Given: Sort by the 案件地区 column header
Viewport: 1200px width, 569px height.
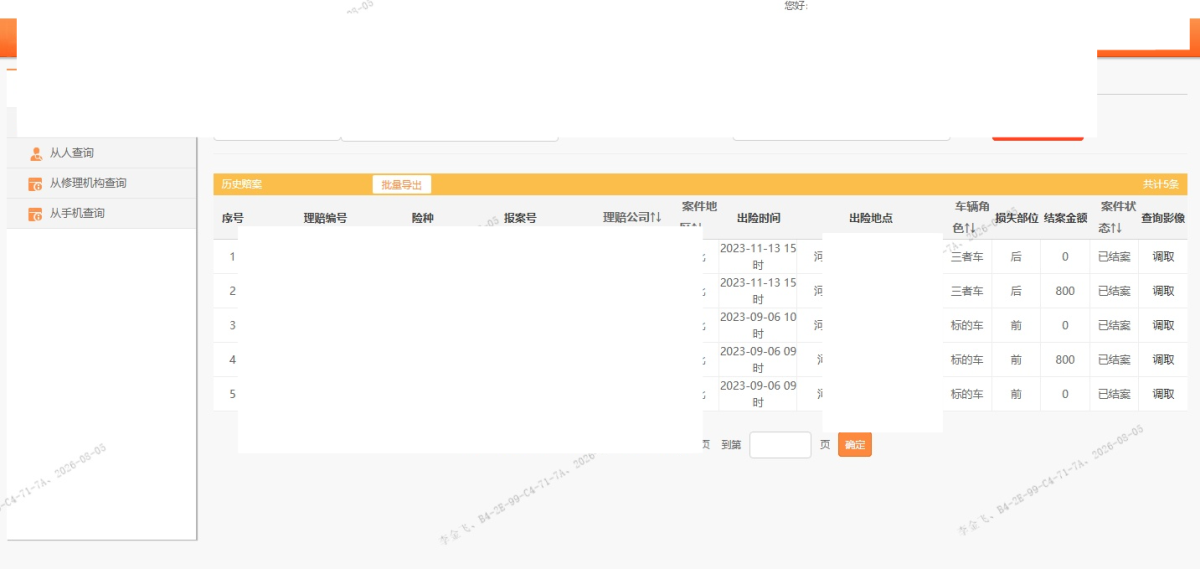Looking at the screenshot, I should point(699,217).
